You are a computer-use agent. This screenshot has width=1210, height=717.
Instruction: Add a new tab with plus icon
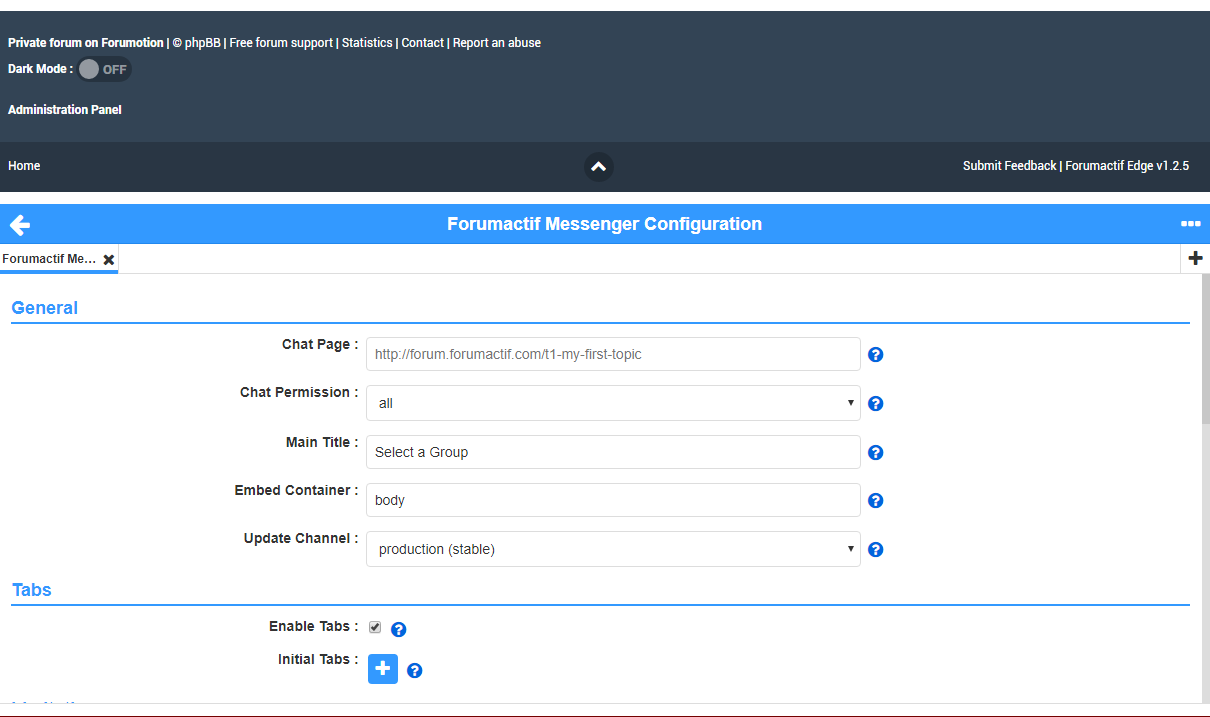click(x=1195, y=258)
